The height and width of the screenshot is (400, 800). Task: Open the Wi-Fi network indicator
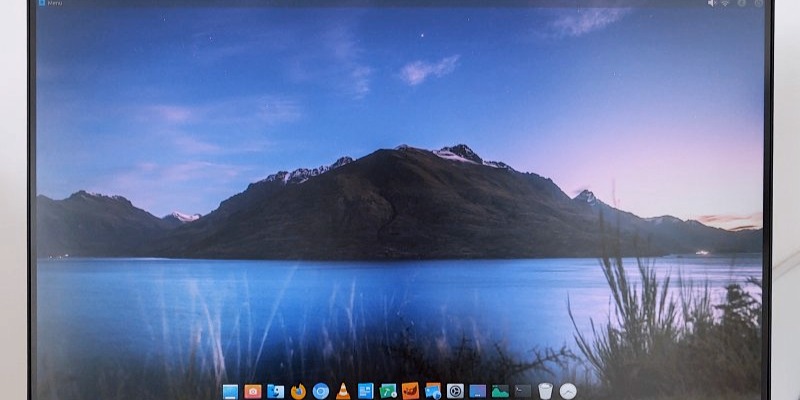tap(726, 3)
